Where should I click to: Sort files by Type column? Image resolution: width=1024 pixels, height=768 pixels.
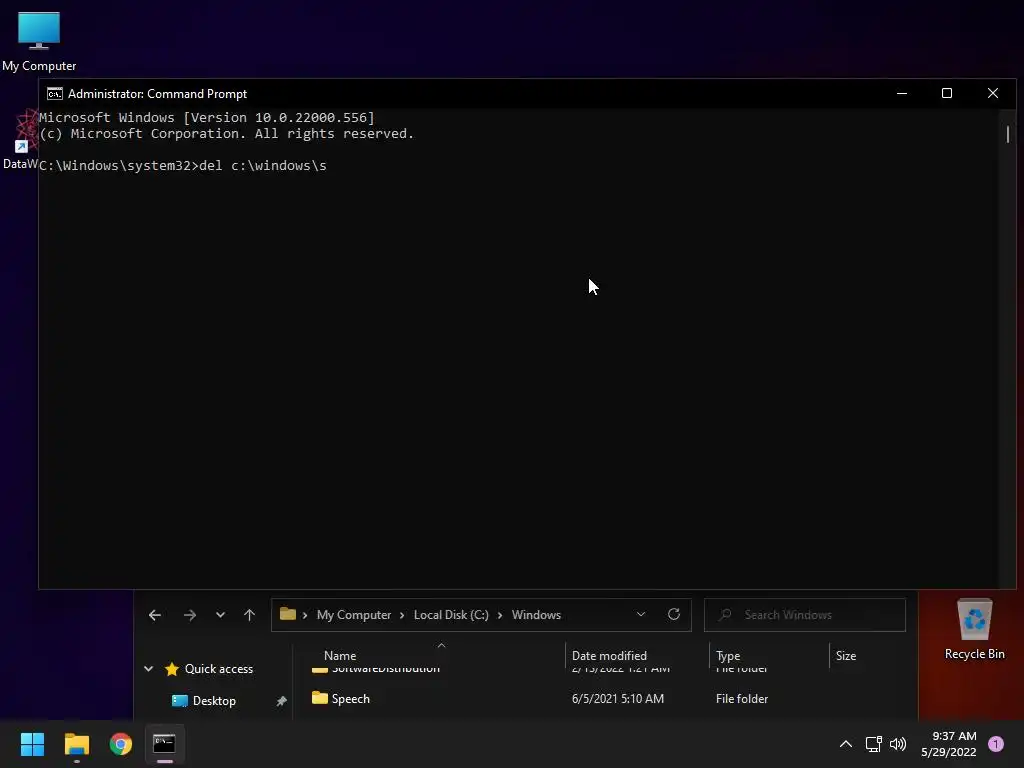728,656
